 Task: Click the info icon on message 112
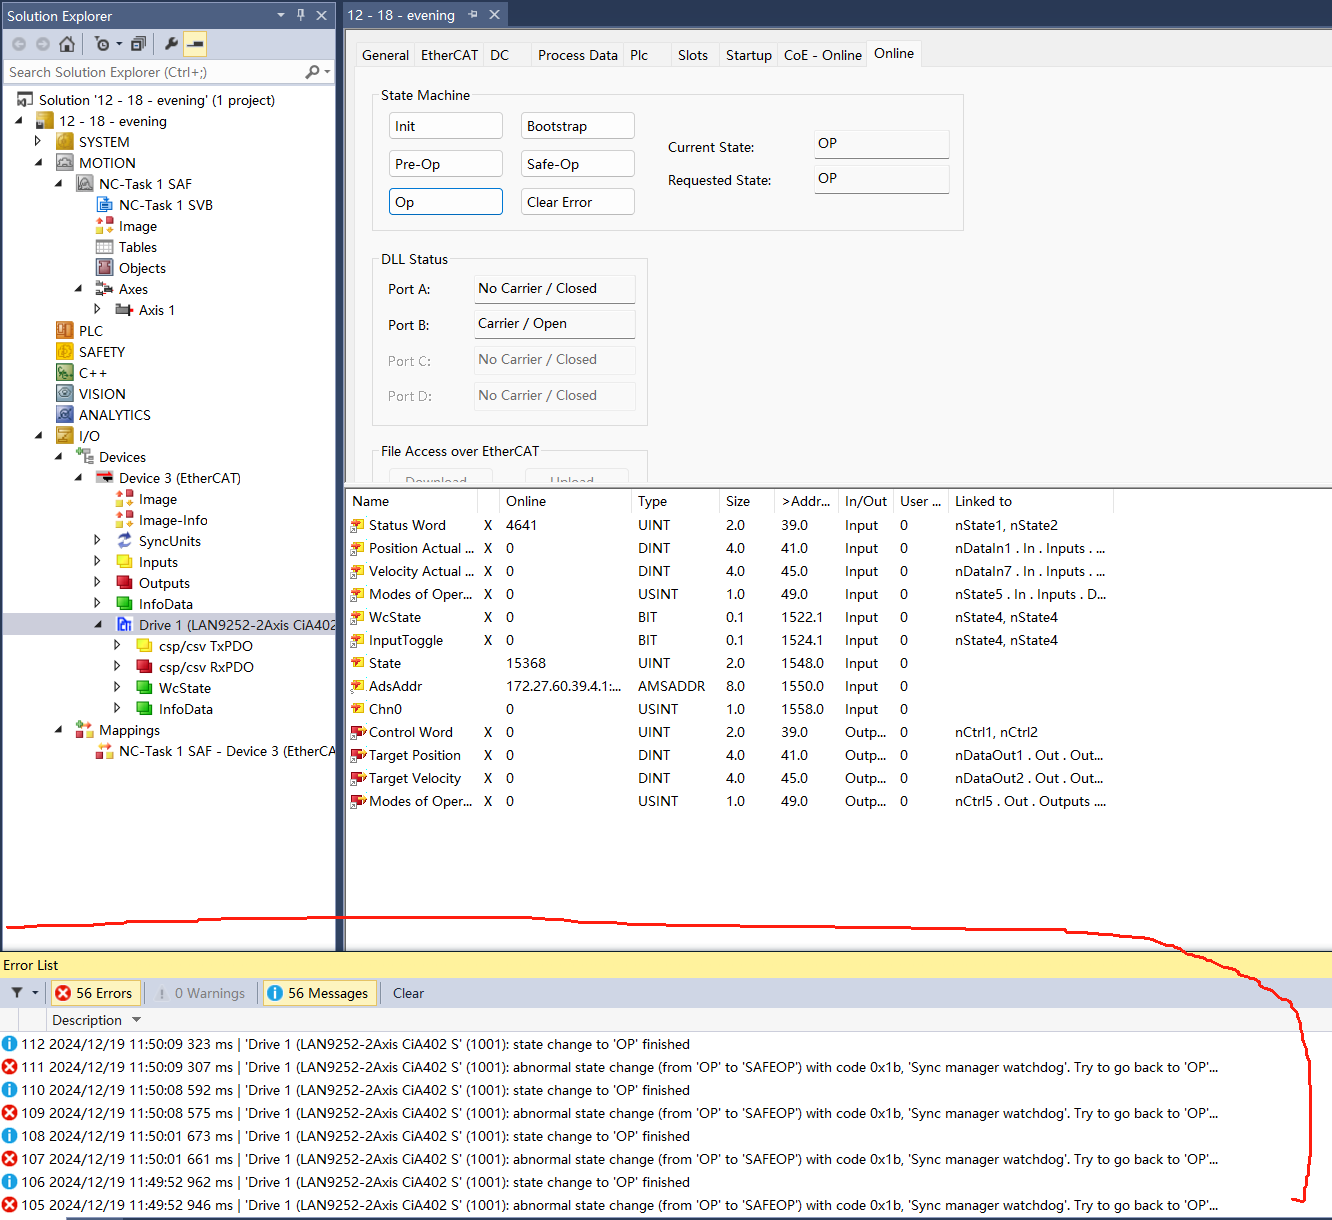pyautogui.click(x=10, y=1044)
